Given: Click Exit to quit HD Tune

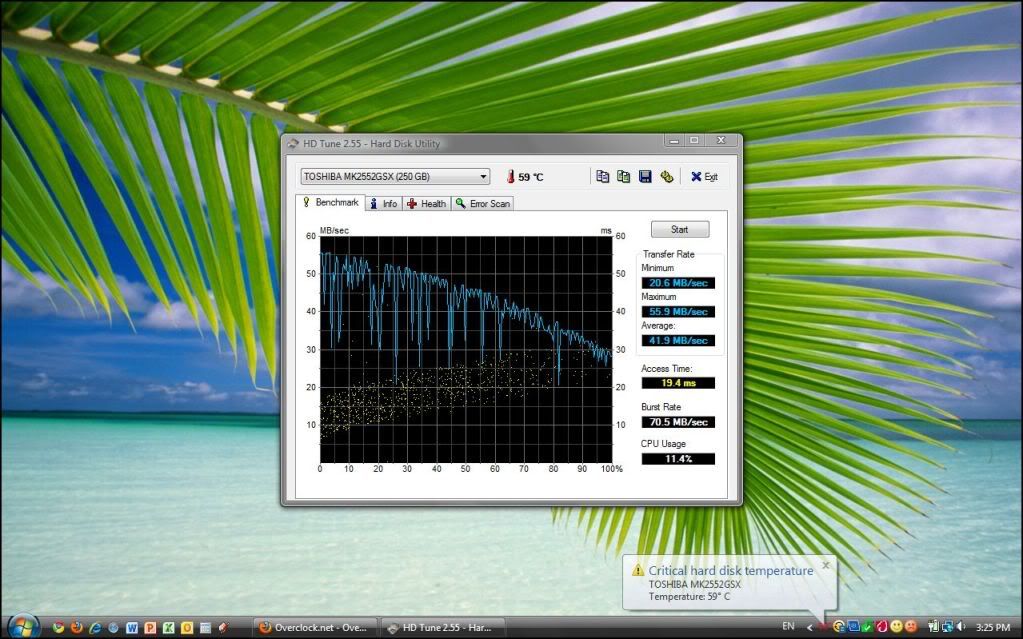Looking at the screenshot, I should [x=705, y=176].
